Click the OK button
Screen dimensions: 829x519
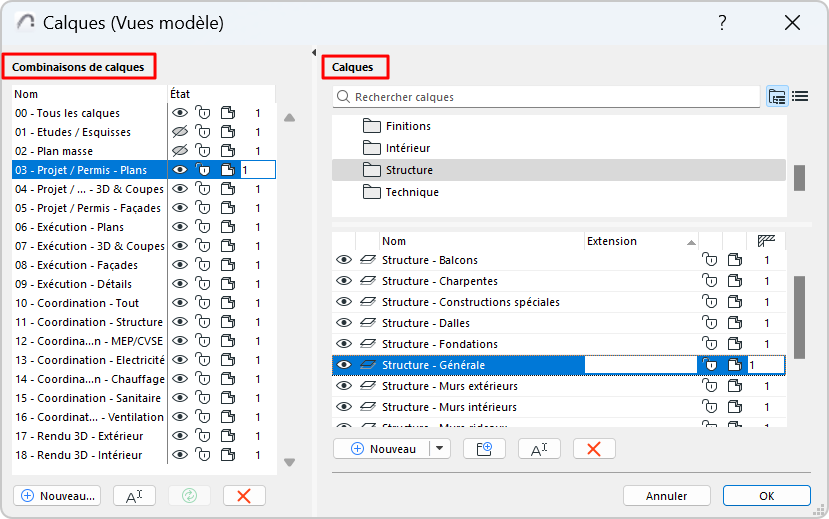pyautogui.click(x=766, y=496)
